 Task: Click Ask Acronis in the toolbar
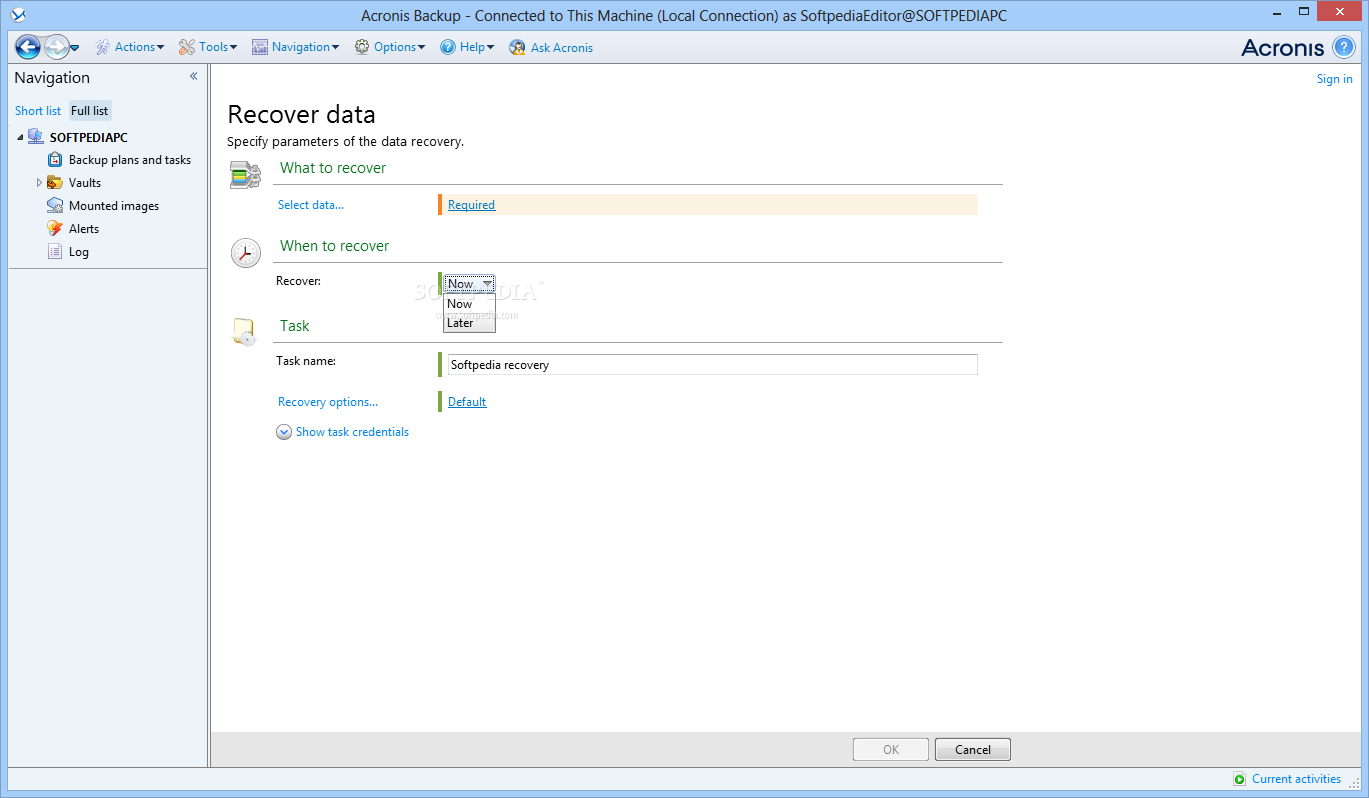(x=551, y=47)
